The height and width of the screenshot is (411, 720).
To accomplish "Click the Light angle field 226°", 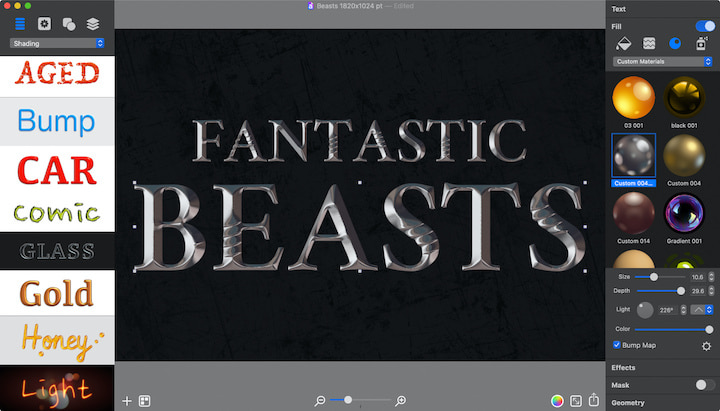I will [x=668, y=310].
